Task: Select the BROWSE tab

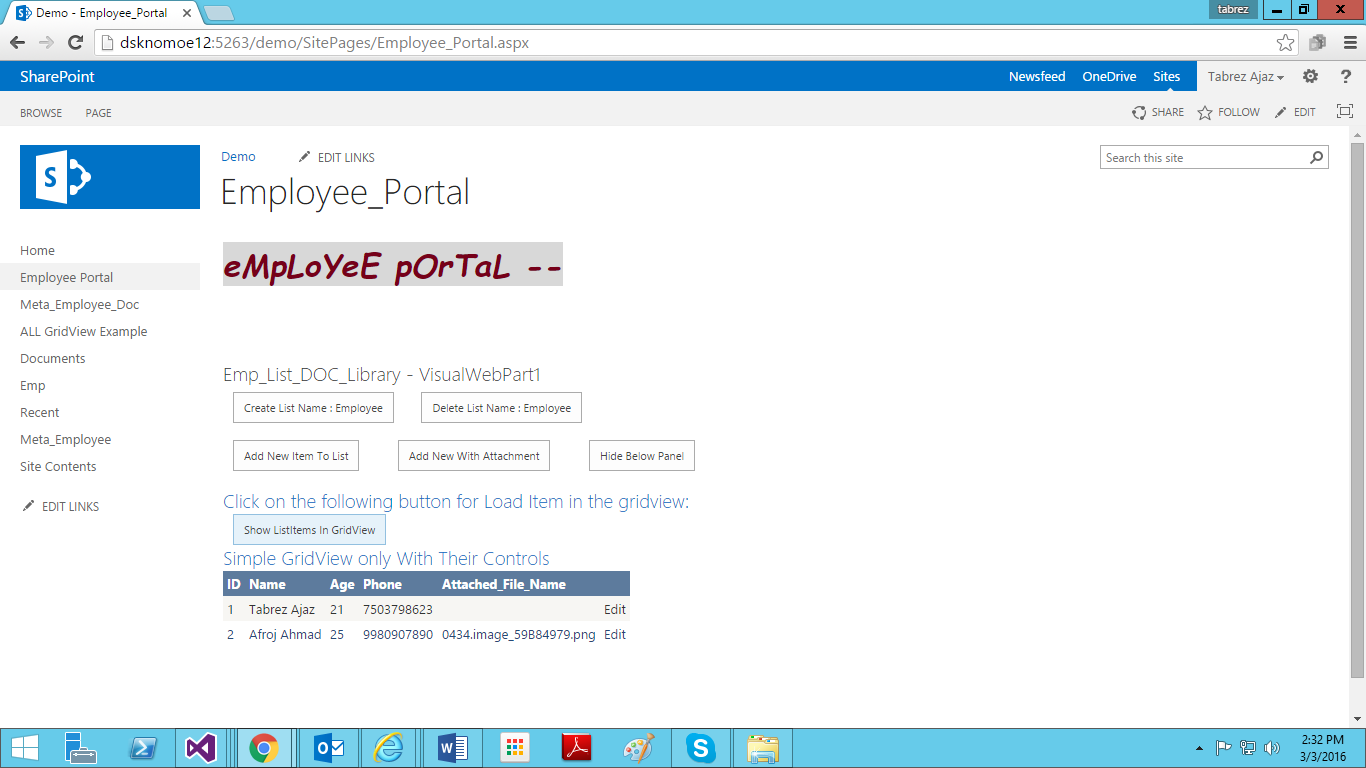Action: pyautogui.click(x=41, y=113)
